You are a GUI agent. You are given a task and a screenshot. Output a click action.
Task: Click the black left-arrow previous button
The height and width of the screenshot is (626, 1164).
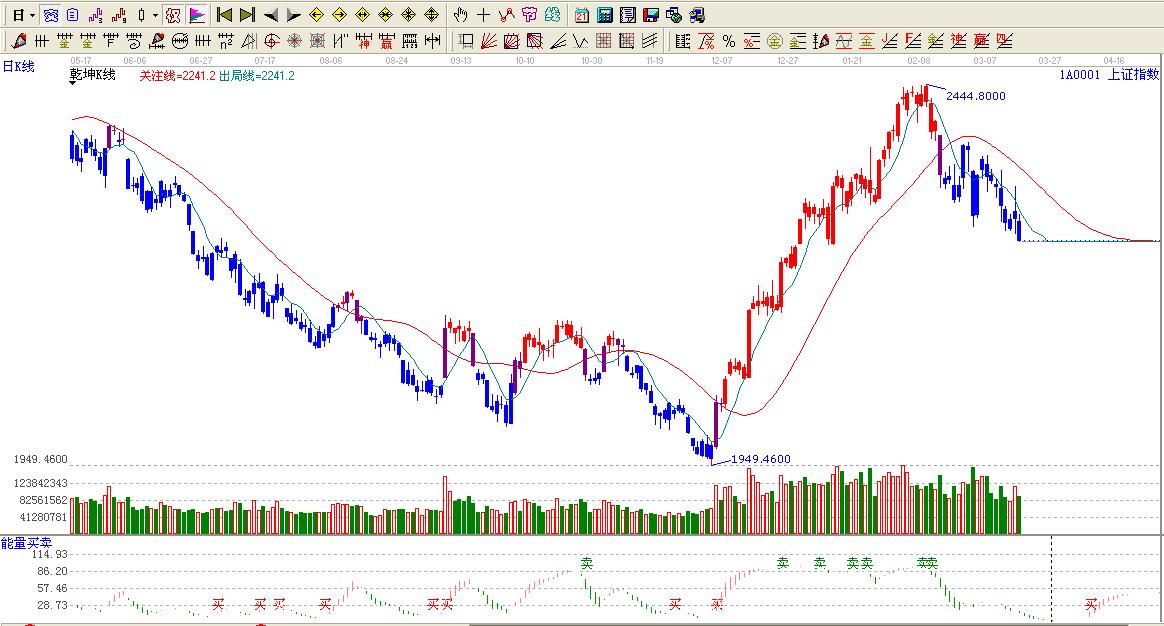pyautogui.click(x=270, y=15)
